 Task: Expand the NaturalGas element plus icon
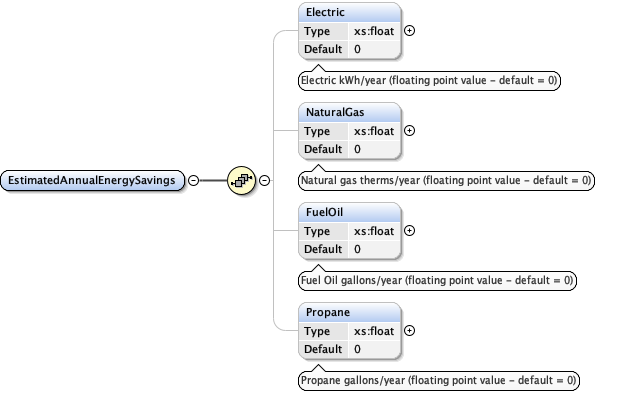coord(410,131)
